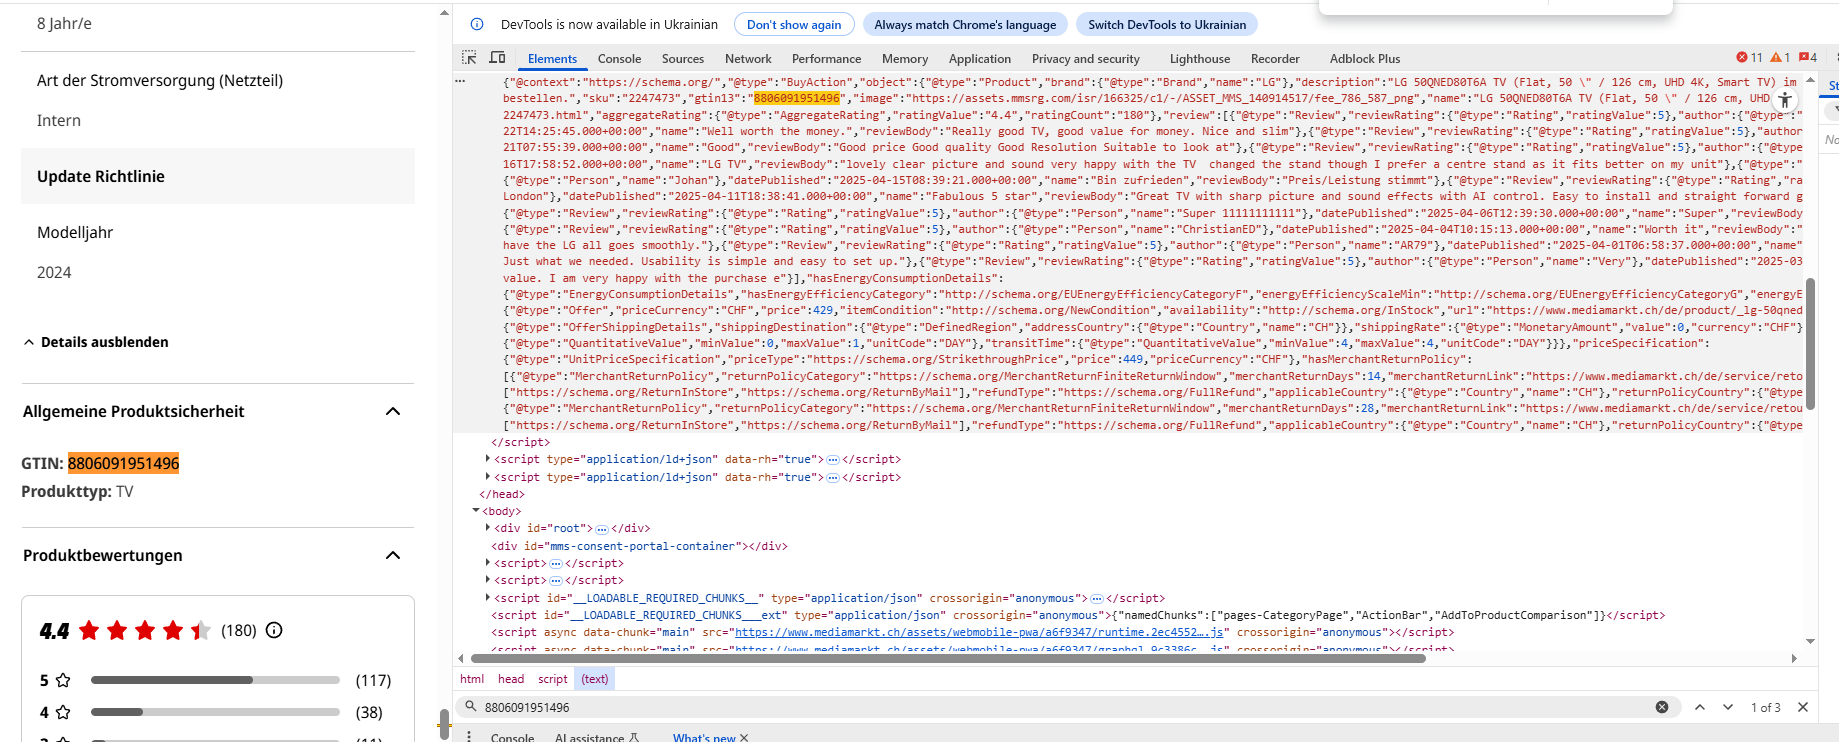Open AI assistance drawer tab
The width and height of the screenshot is (1839, 742).
tap(596, 738)
